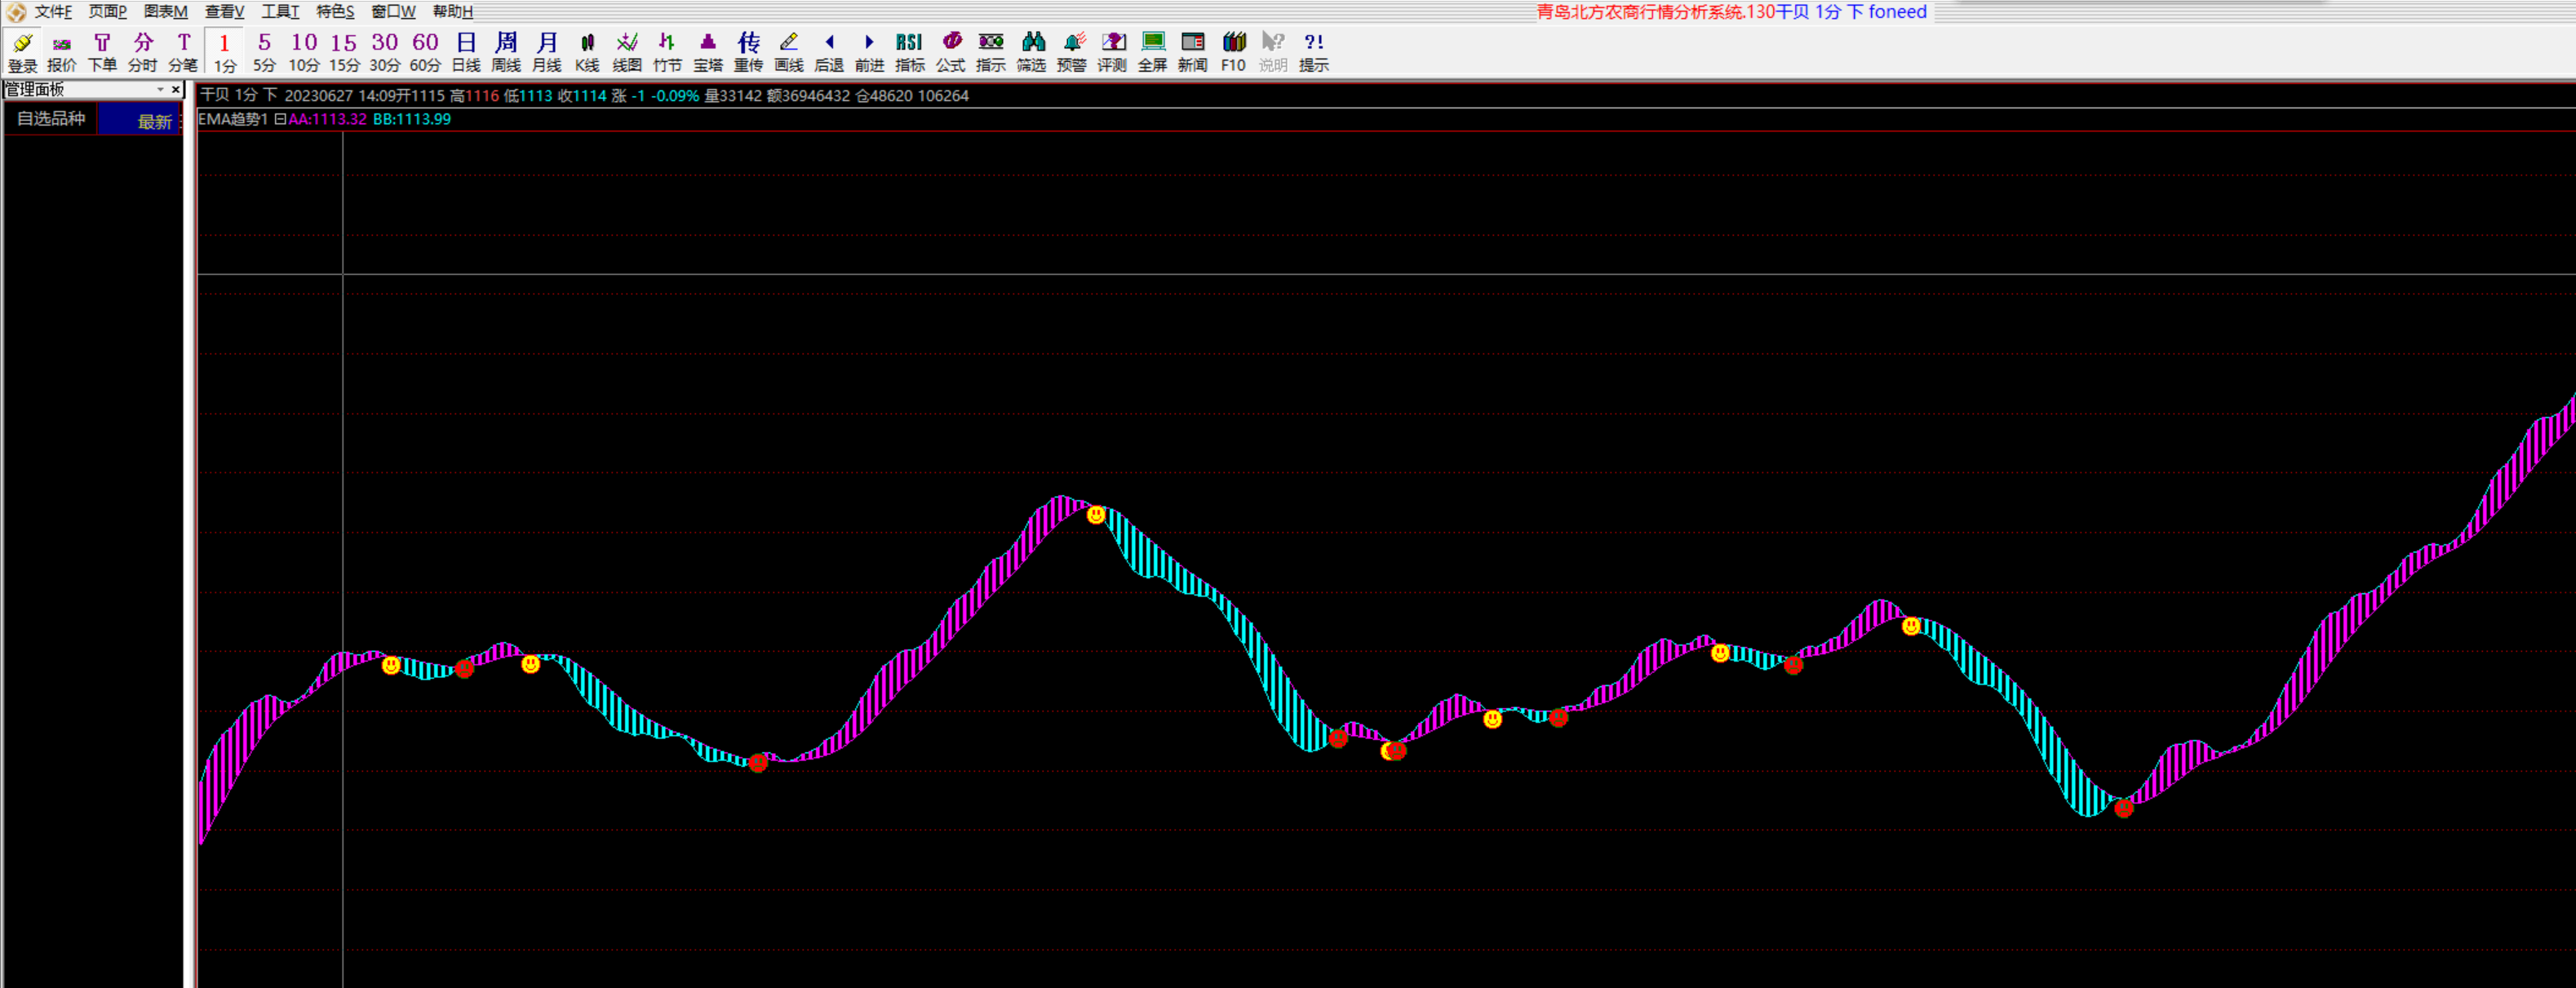Click the -0.09% change value

coord(675,96)
